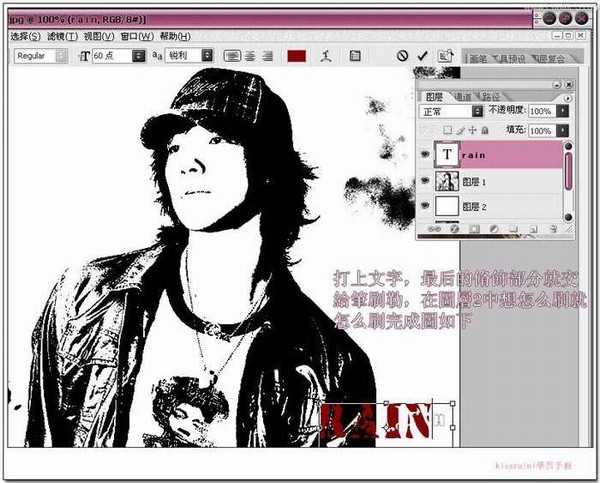Hide the rain text layer

[426, 155]
